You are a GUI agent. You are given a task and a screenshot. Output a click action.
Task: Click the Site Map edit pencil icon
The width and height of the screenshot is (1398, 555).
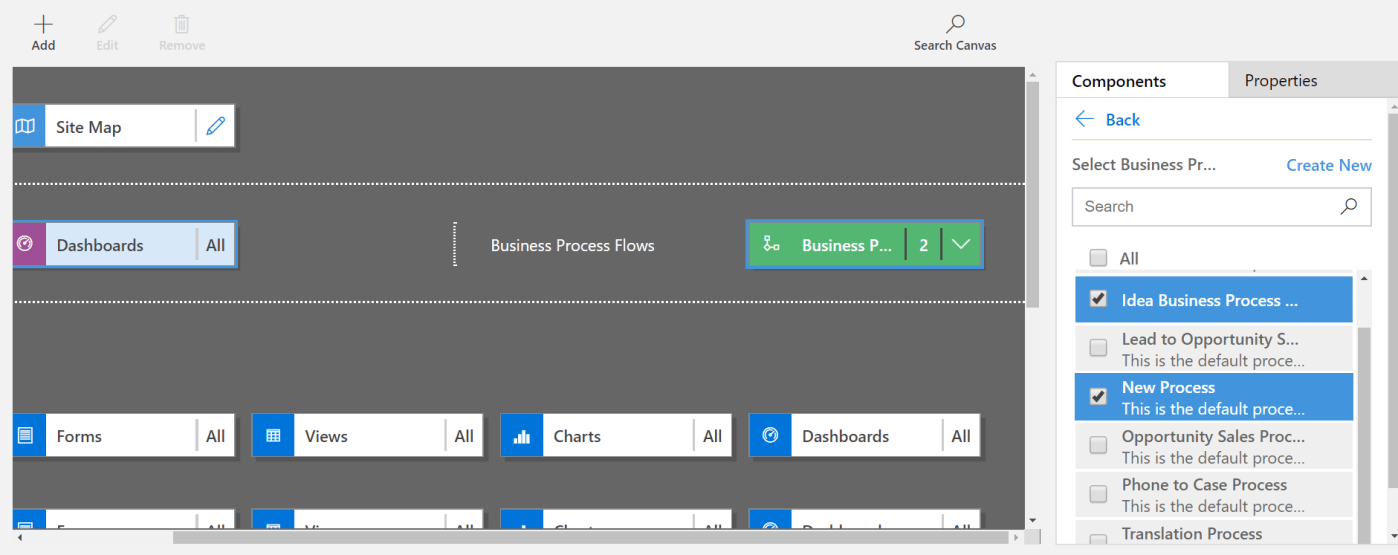click(215, 127)
